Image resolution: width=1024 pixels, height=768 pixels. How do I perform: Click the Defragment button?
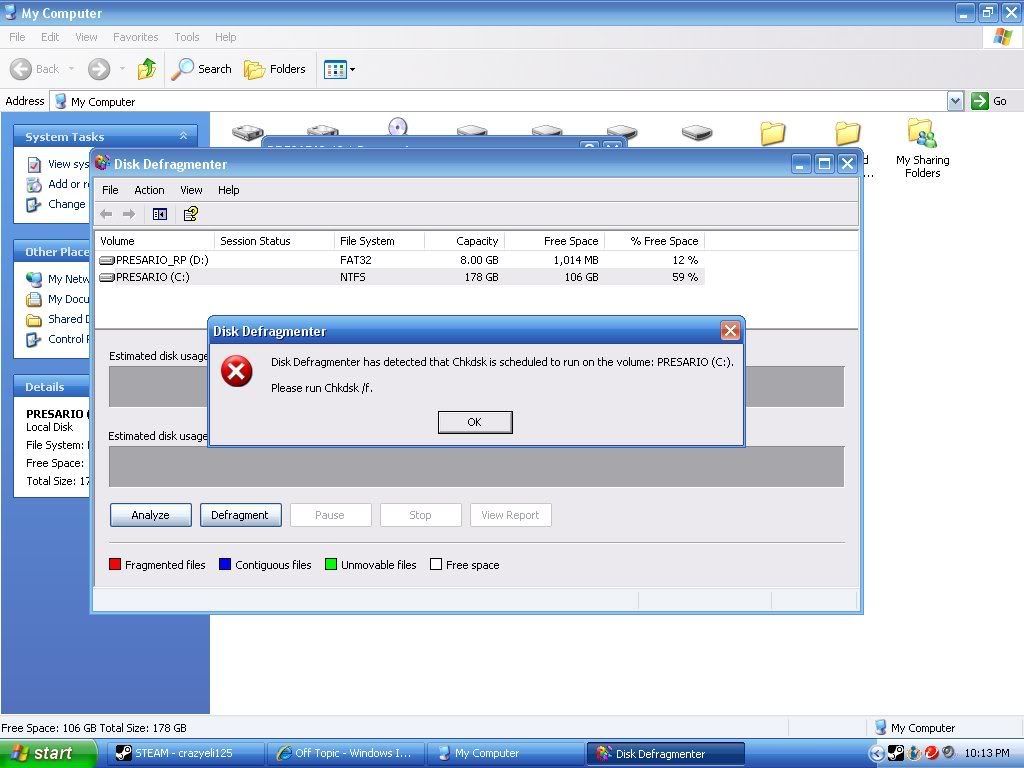[x=240, y=515]
